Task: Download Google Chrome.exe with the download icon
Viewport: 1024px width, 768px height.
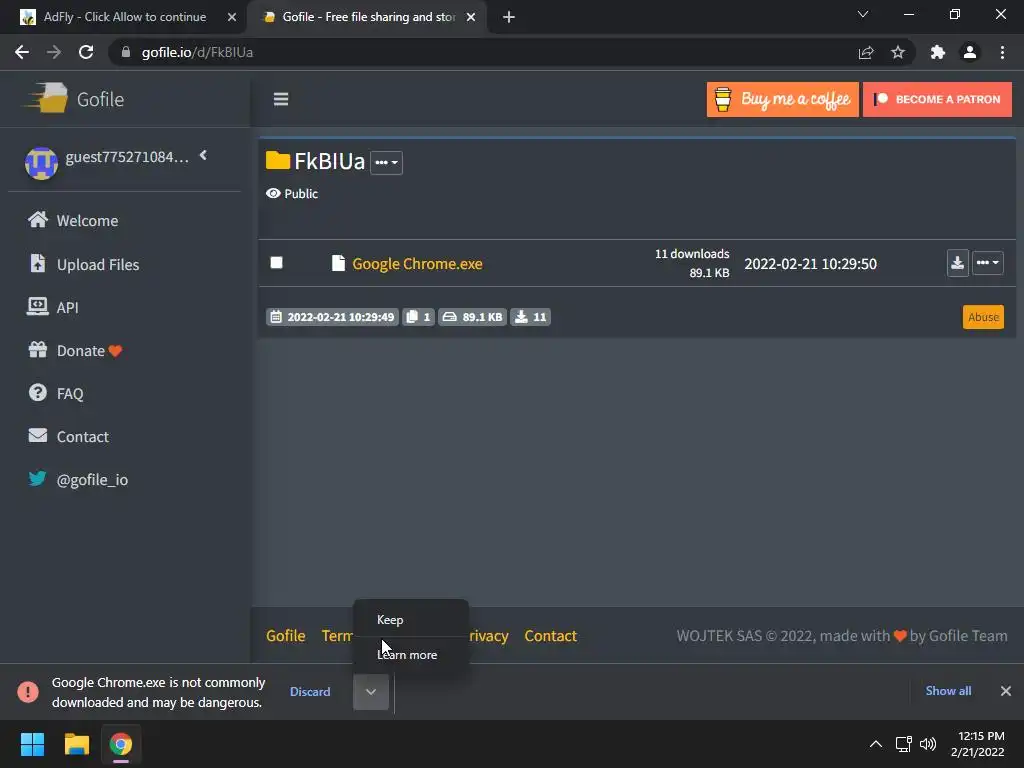Action: click(957, 263)
